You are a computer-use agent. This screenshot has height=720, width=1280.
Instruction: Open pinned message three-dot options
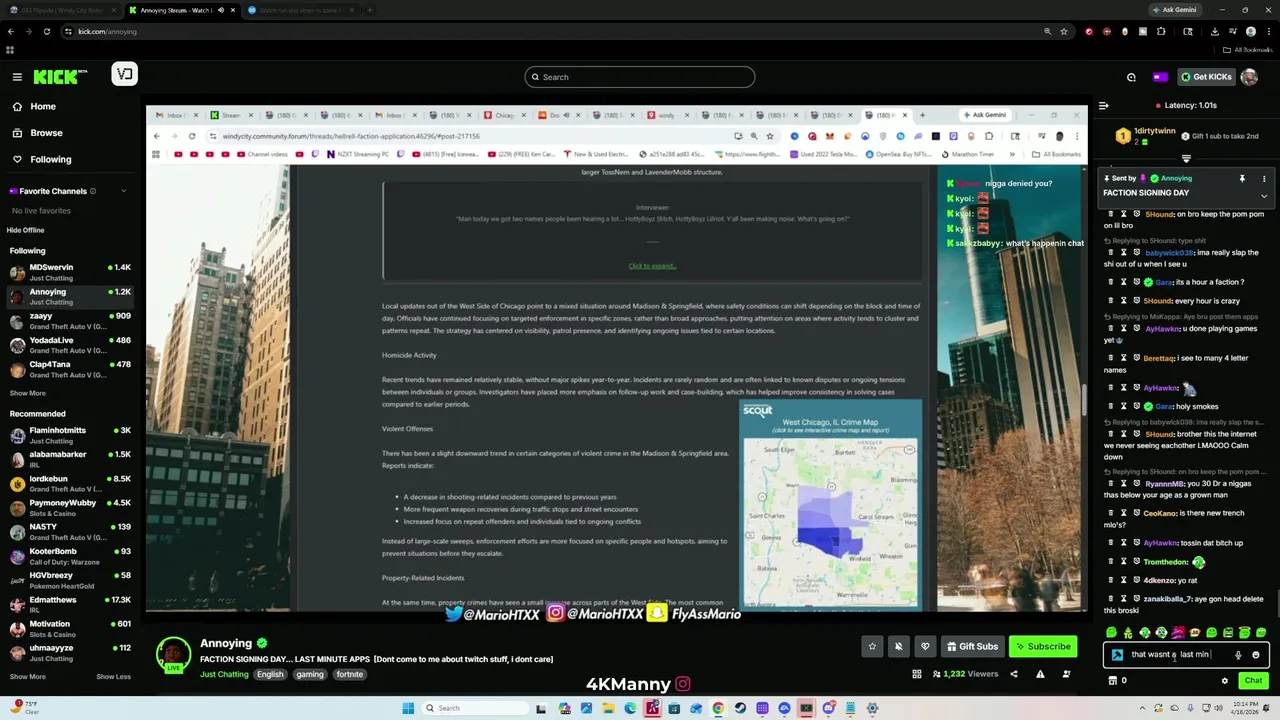coord(1264,179)
